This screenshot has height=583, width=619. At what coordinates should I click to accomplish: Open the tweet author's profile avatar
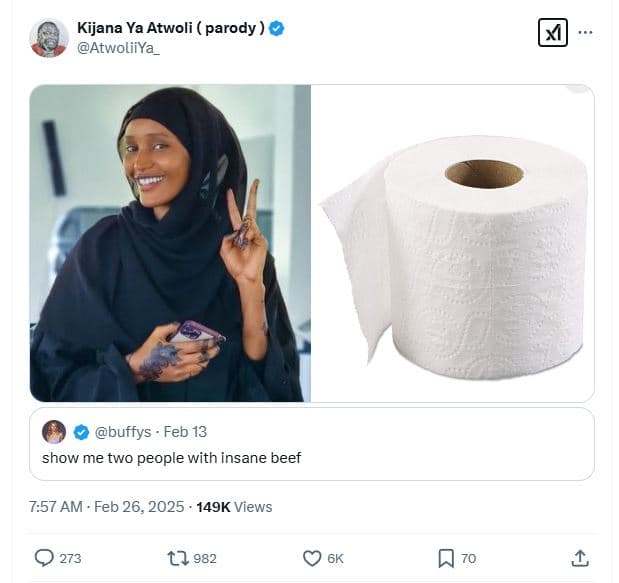(49, 37)
